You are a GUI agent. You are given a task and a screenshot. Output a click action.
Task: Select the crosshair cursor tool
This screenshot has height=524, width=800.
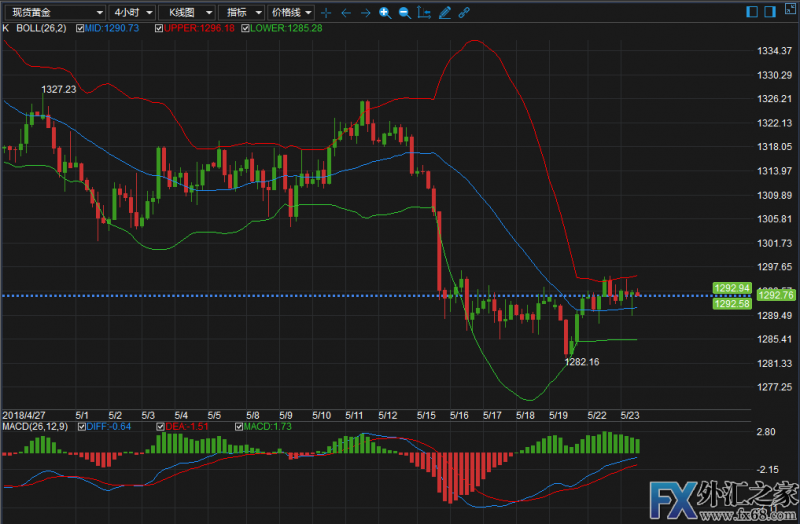tap(327, 13)
